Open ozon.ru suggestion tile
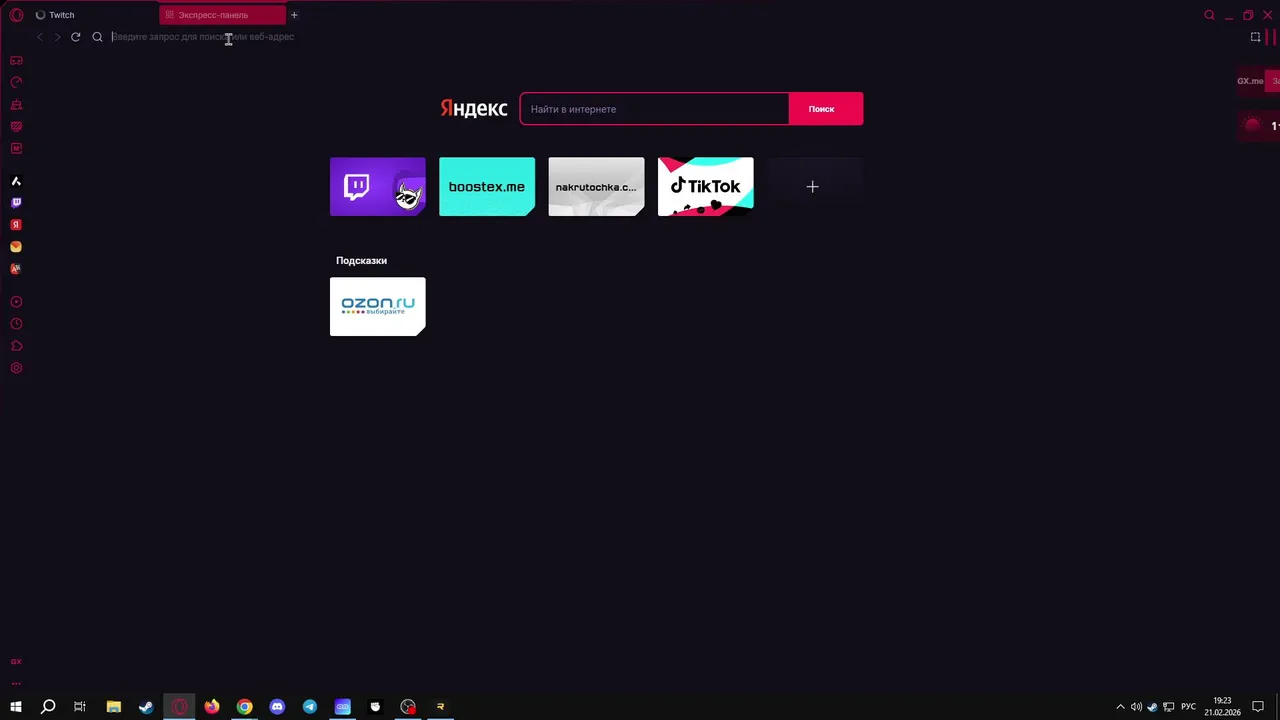 [x=377, y=306]
